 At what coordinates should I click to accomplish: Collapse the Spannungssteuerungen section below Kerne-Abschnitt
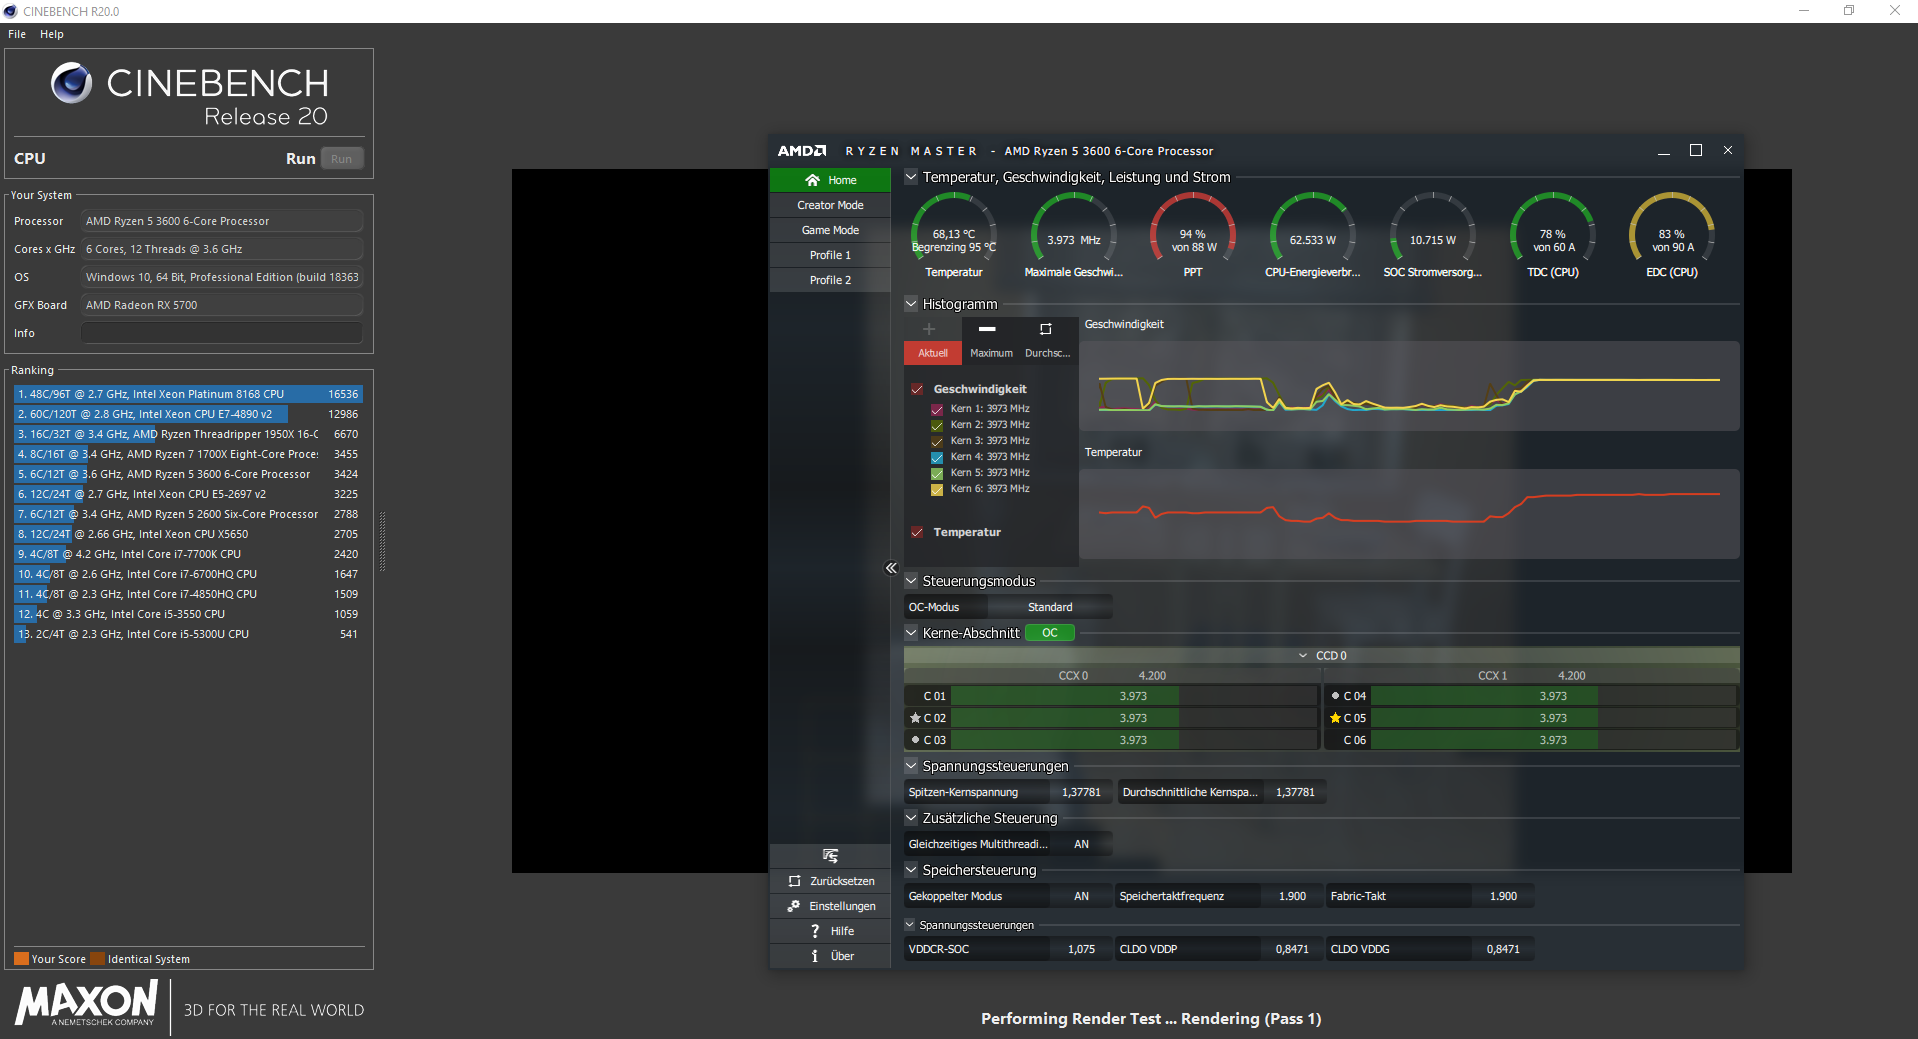click(911, 766)
